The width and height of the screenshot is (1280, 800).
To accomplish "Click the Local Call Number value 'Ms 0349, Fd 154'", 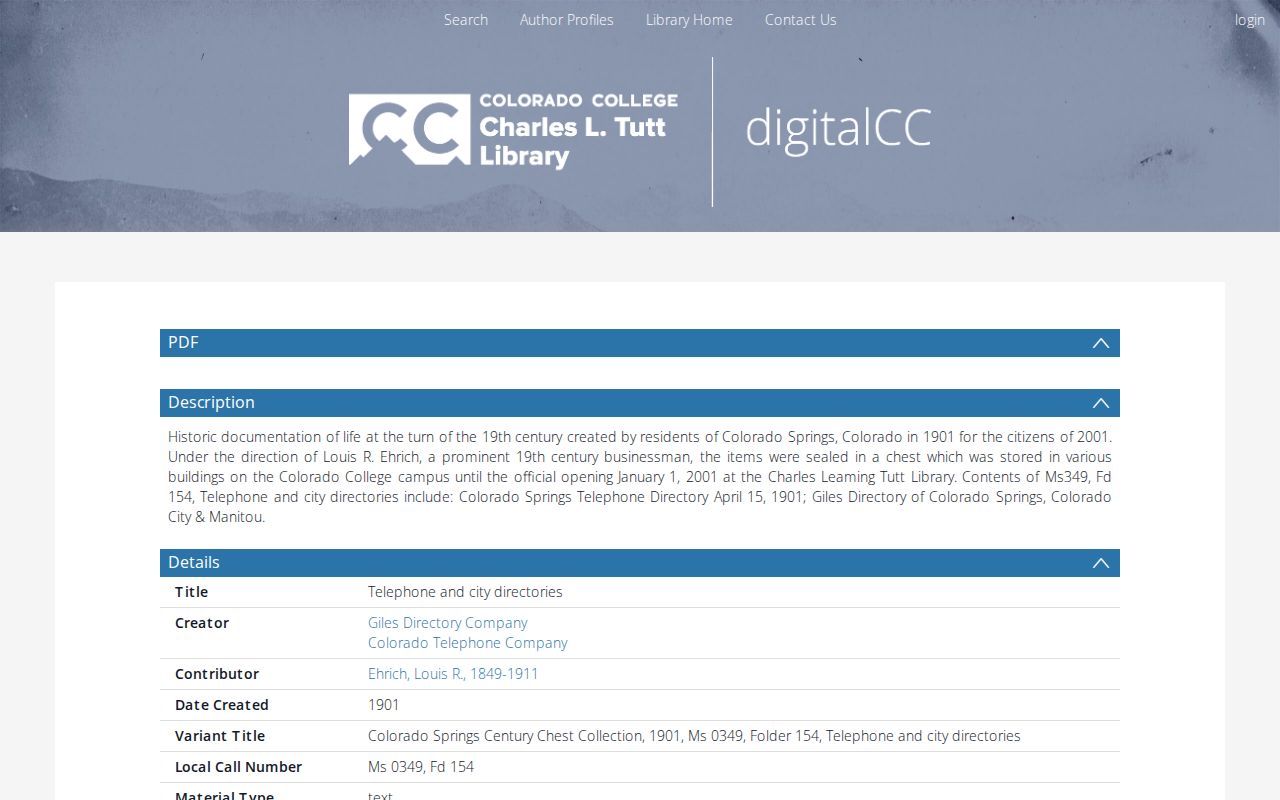I will pyautogui.click(x=421, y=767).
